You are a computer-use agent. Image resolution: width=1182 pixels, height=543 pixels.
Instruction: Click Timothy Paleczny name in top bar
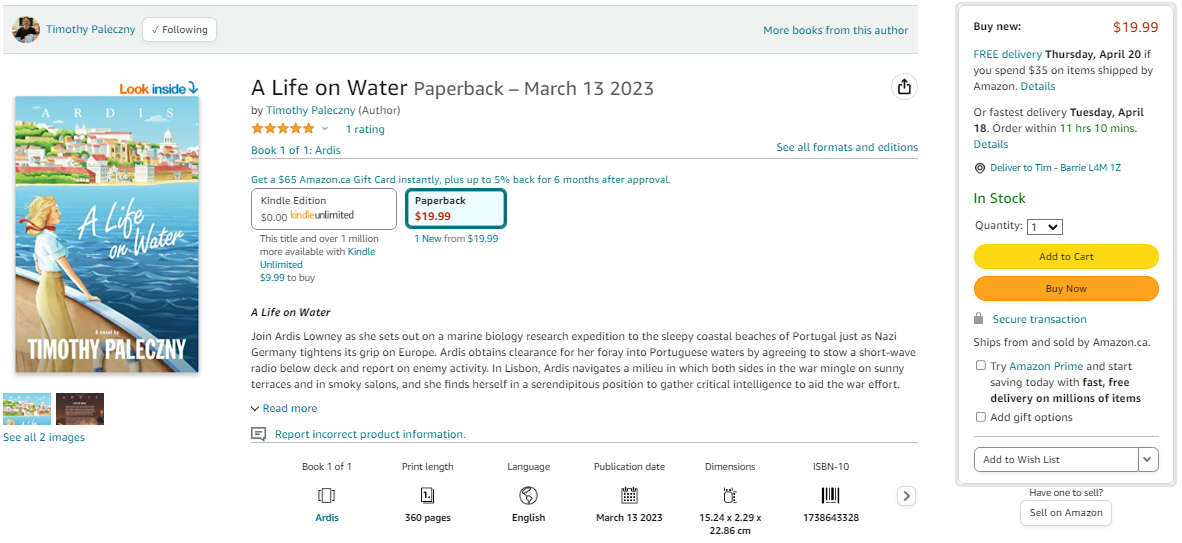[90, 29]
